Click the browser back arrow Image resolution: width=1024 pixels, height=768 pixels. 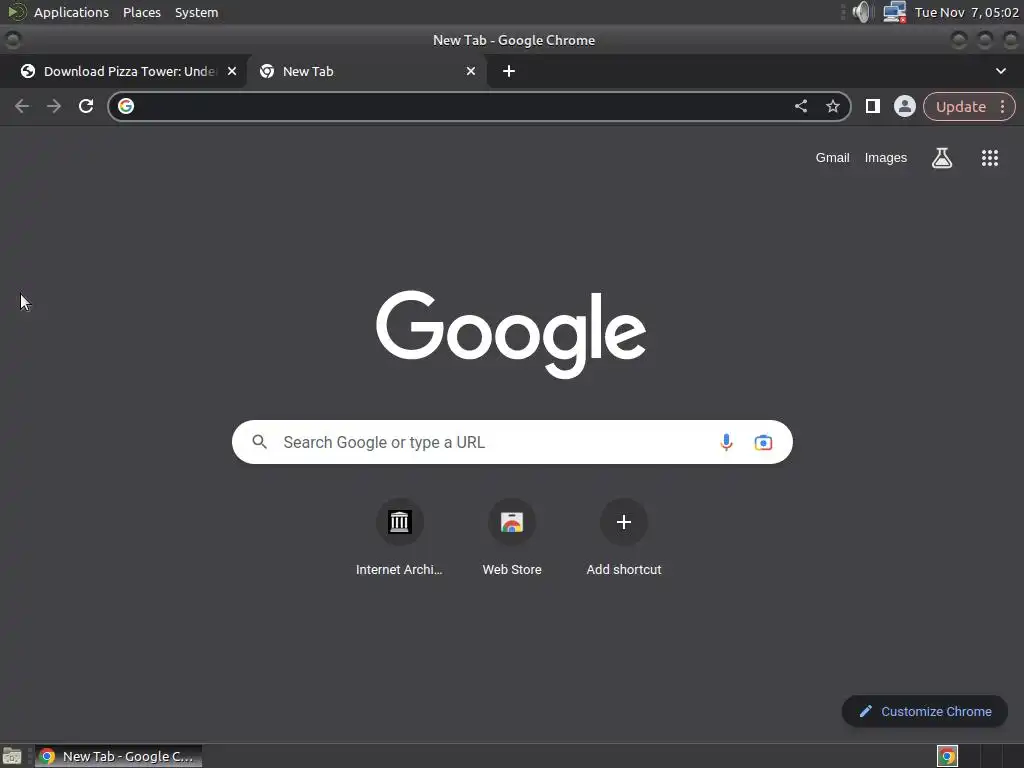point(22,106)
